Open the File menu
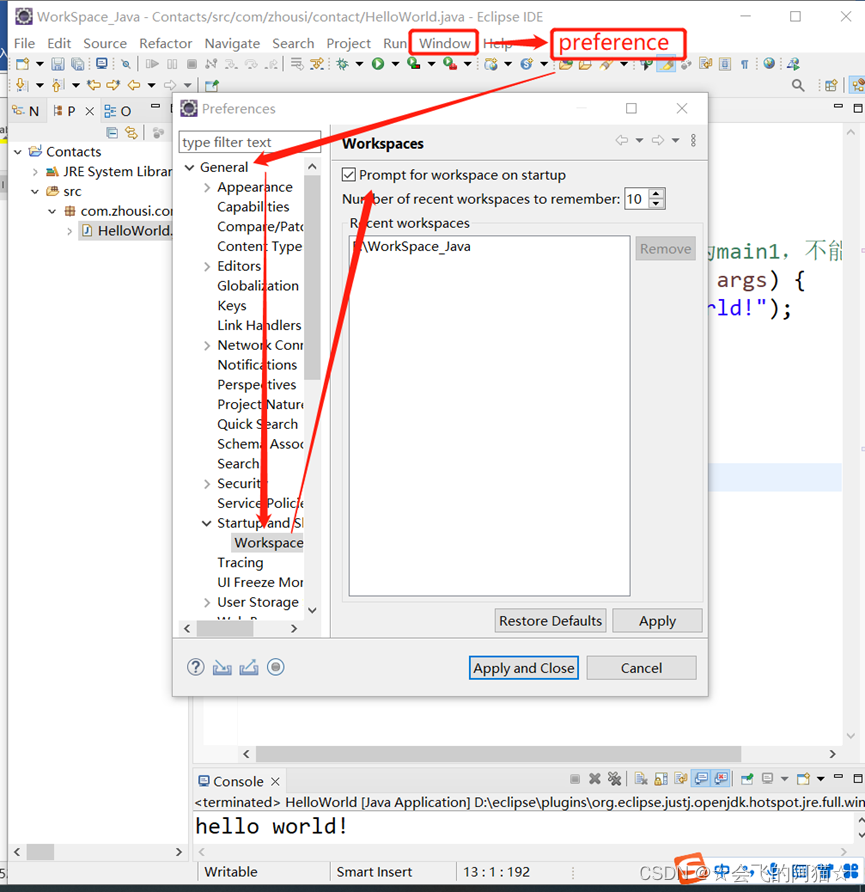Viewport: 865px width, 892px height. click(x=24, y=43)
